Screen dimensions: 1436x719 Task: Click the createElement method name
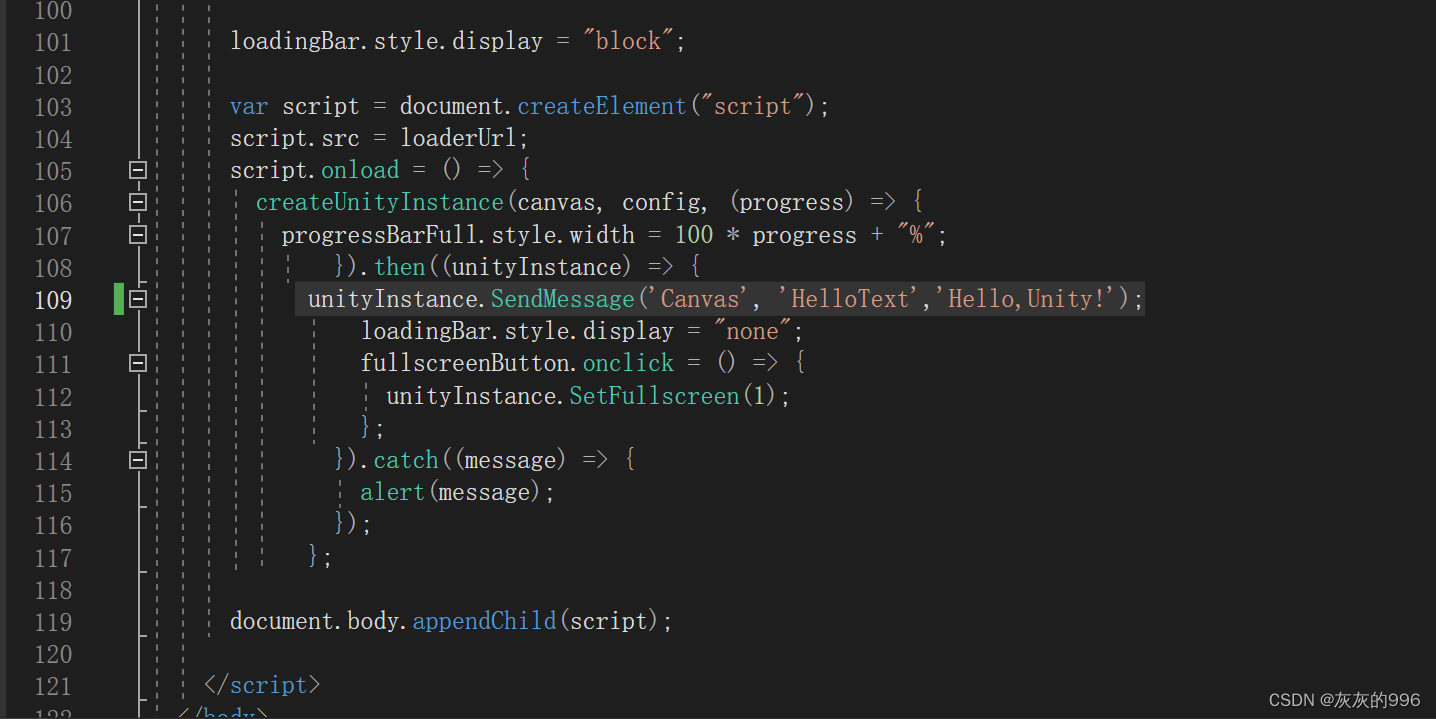coord(602,106)
